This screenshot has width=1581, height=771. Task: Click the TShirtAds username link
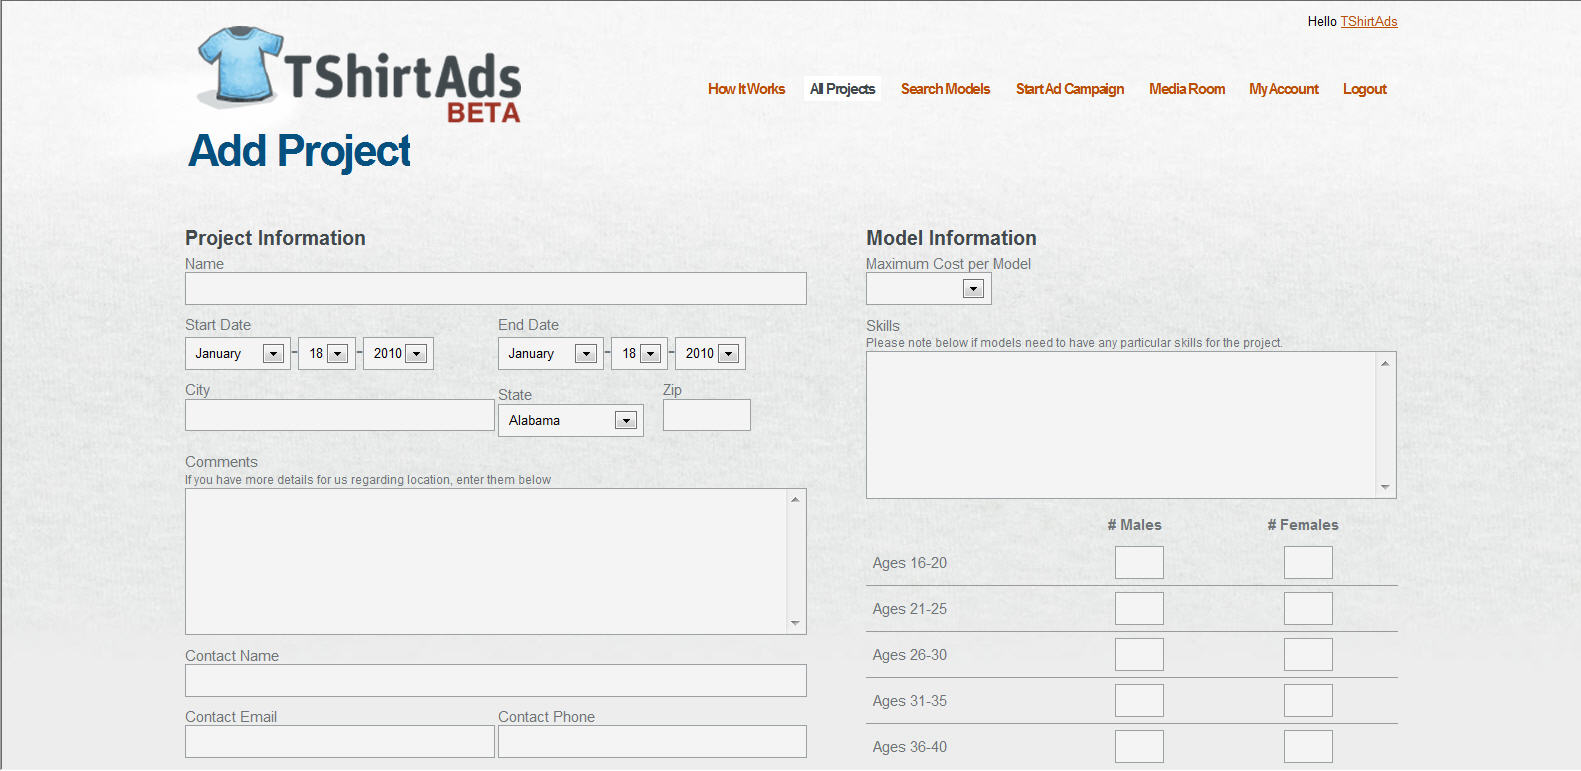coord(1368,21)
